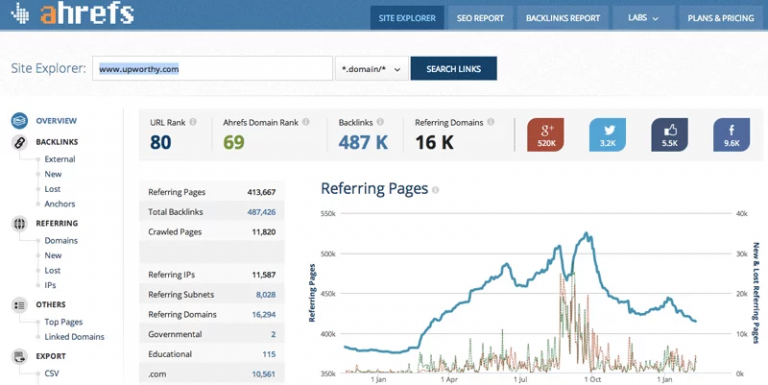The width and height of the screenshot is (768, 385).
Task: Click the Backlinks chain icon
Action: (20, 142)
